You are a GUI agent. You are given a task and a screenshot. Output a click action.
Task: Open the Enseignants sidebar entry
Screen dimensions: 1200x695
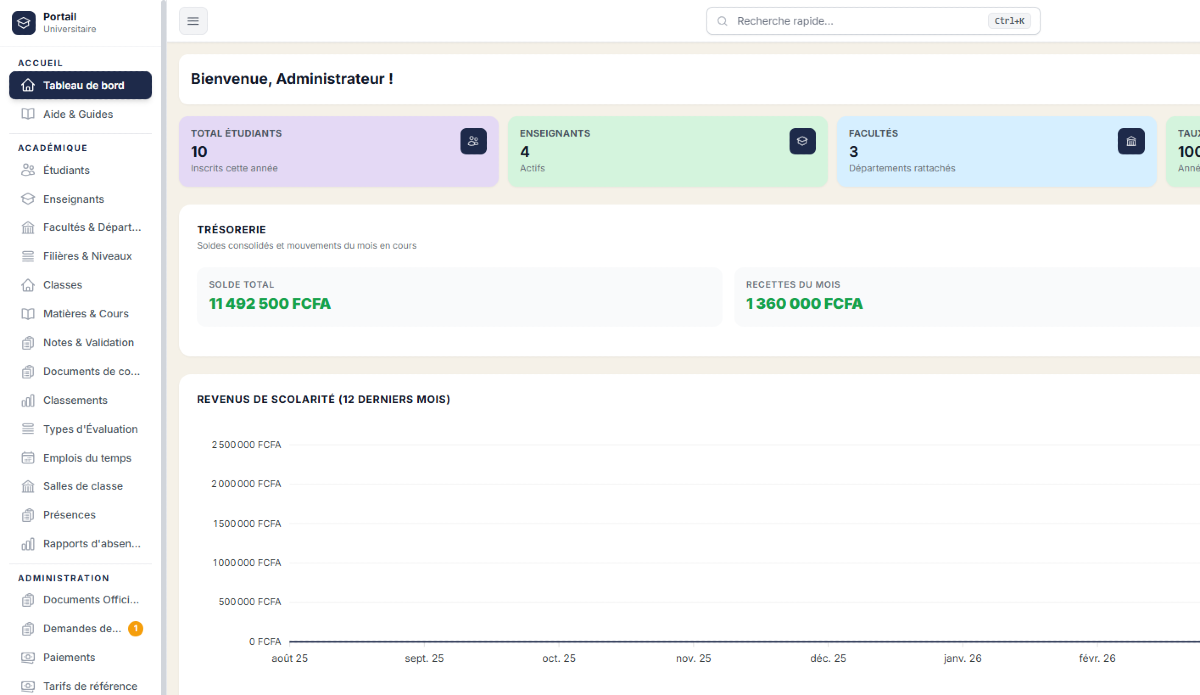click(x=80, y=199)
